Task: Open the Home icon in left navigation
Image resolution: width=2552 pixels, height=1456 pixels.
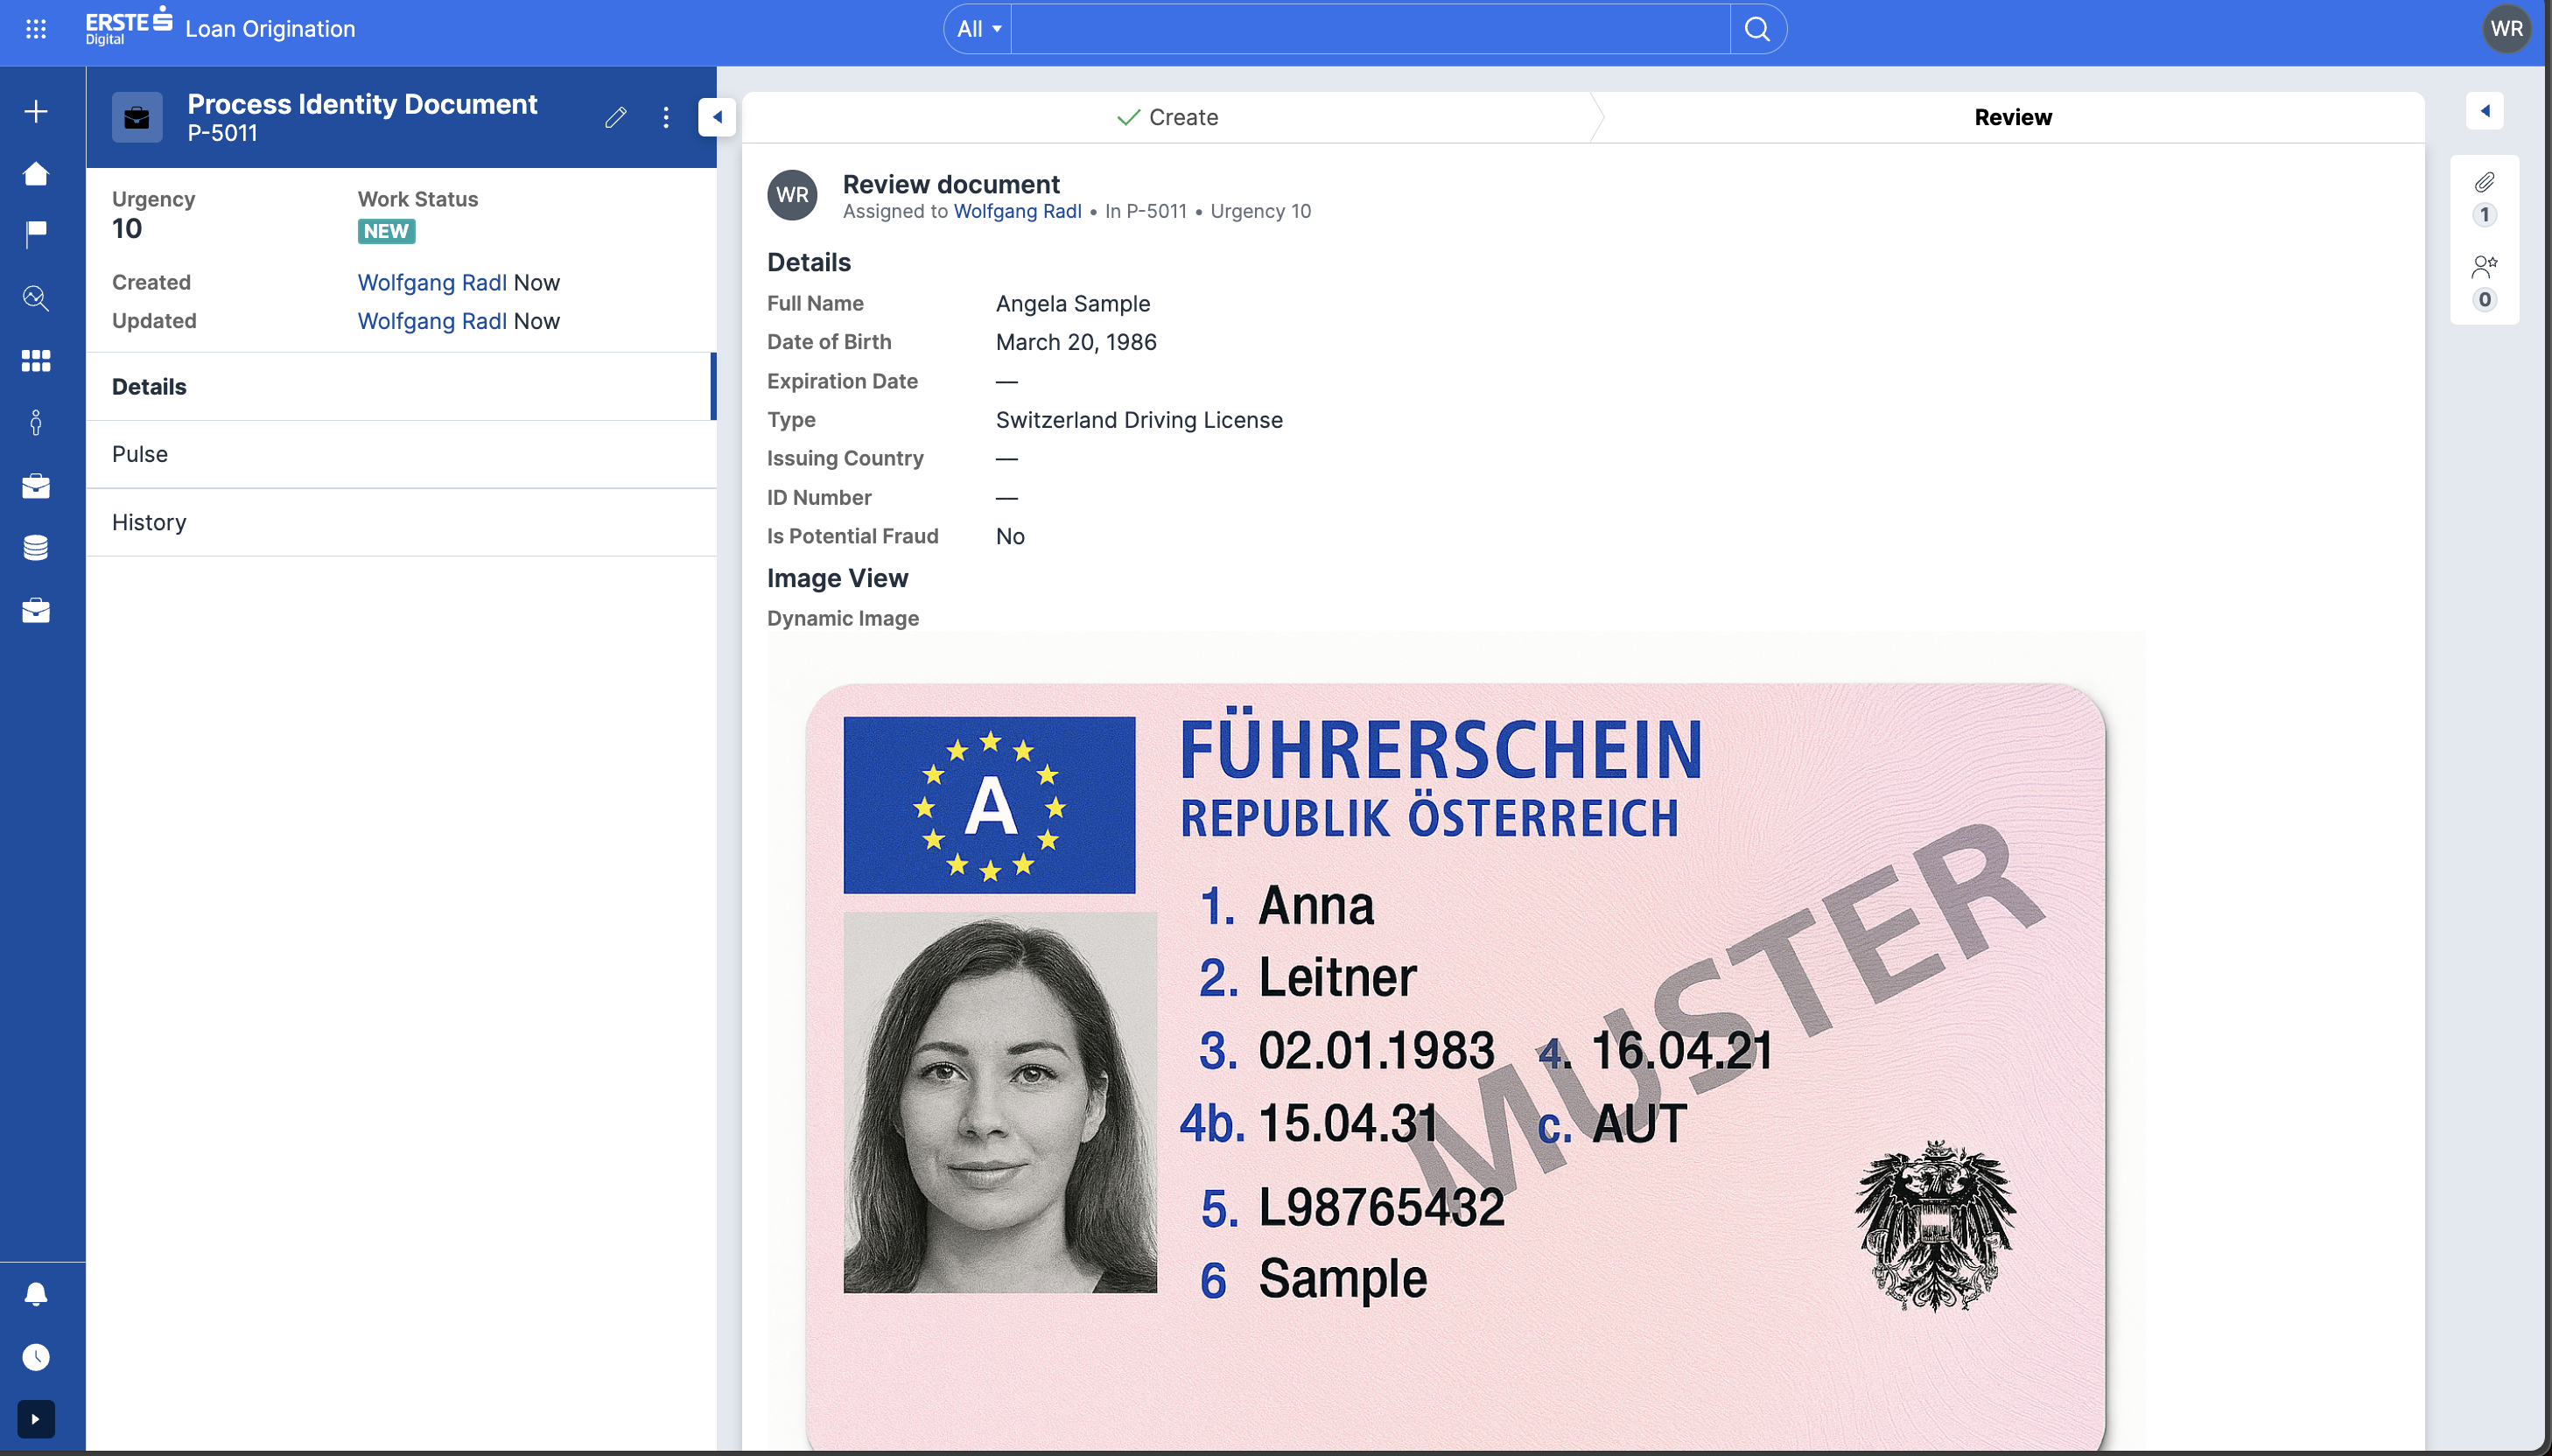Action: pos(36,173)
